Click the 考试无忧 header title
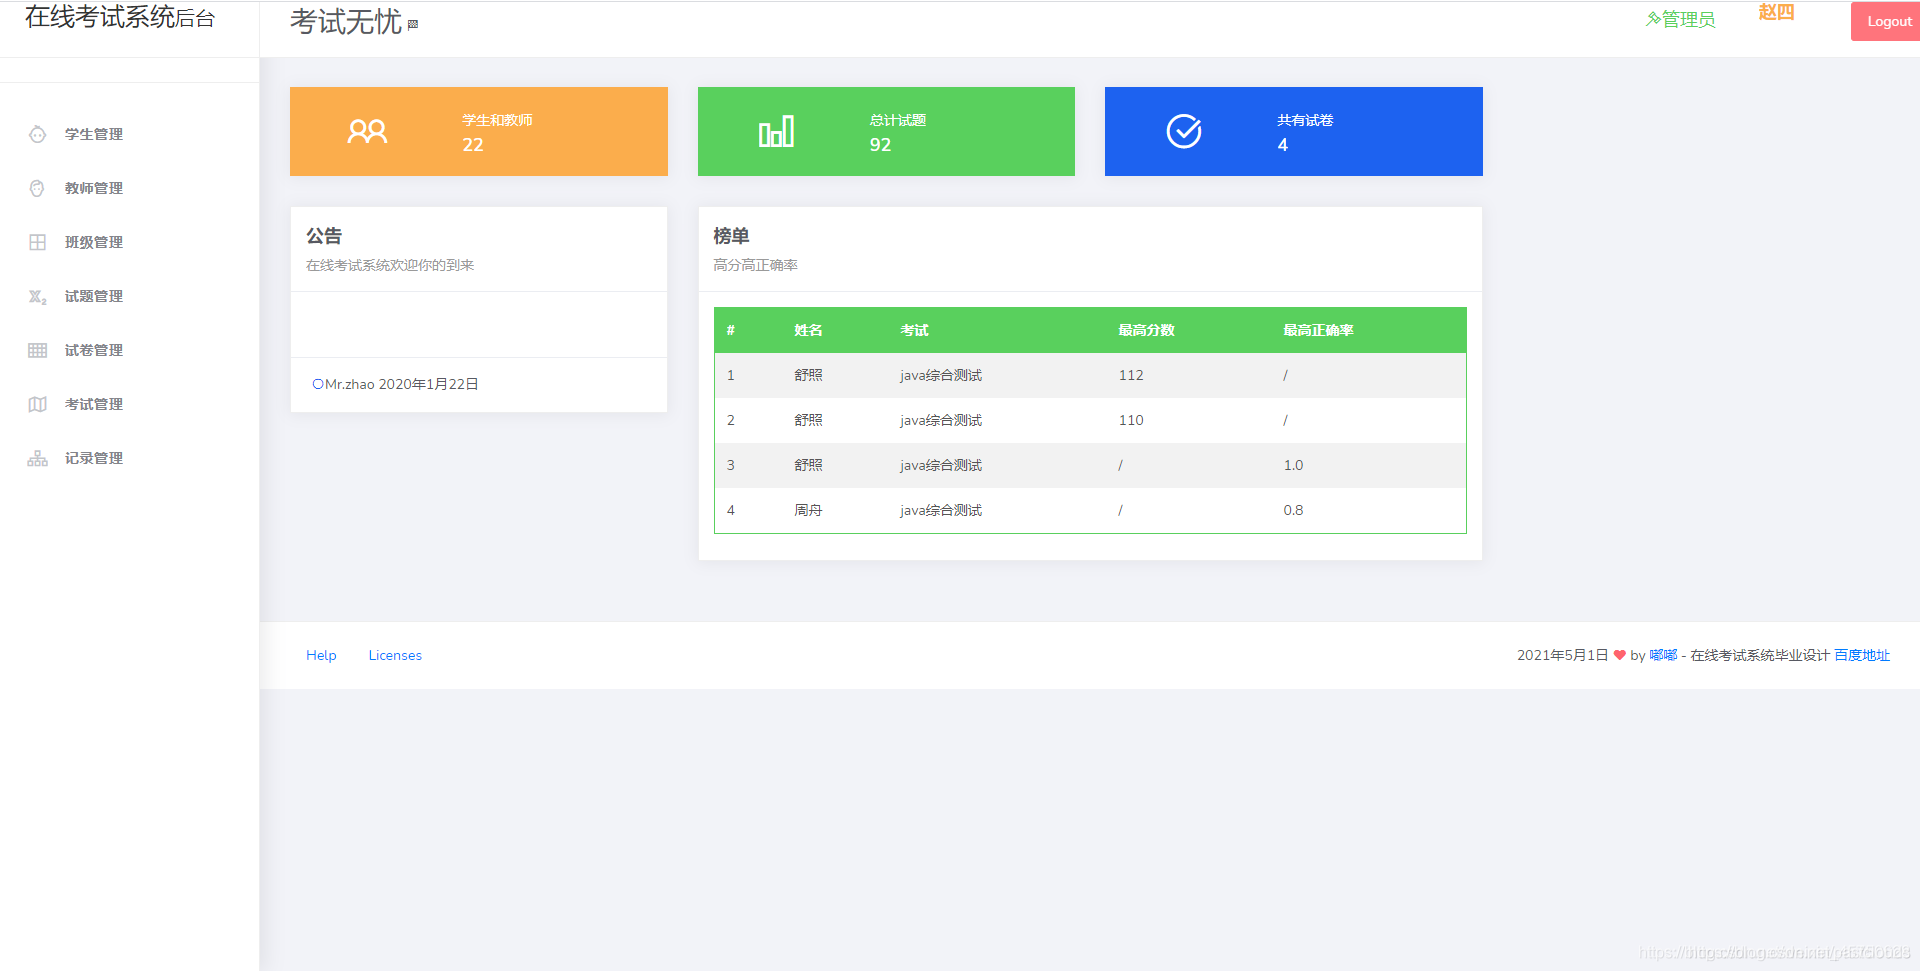Screen dimensions: 1920x971 [346, 21]
